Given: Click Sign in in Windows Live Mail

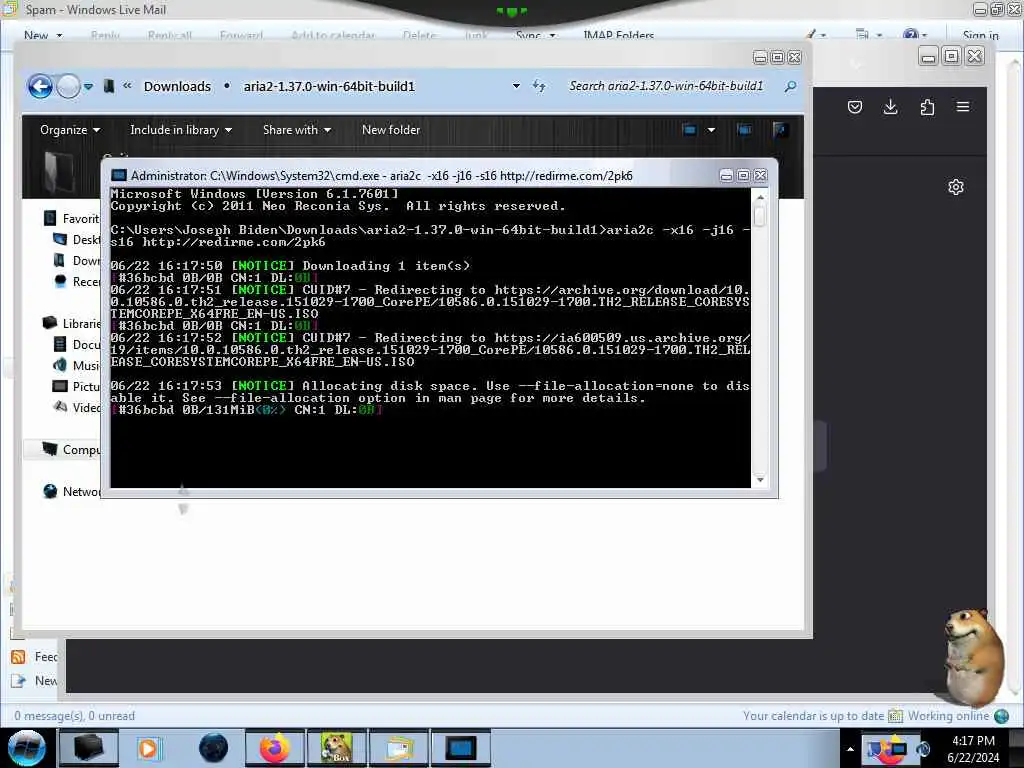Looking at the screenshot, I should [x=980, y=35].
